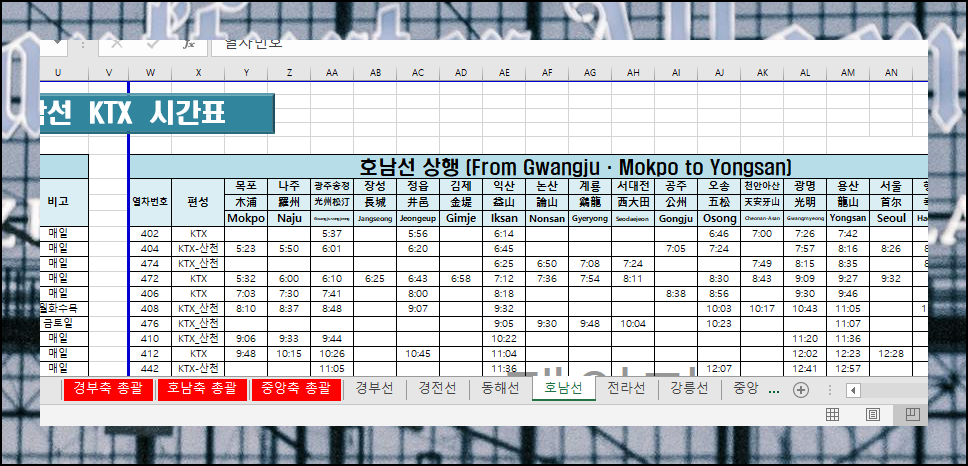Select the Mokpo station header cell

pyautogui.click(x=246, y=218)
